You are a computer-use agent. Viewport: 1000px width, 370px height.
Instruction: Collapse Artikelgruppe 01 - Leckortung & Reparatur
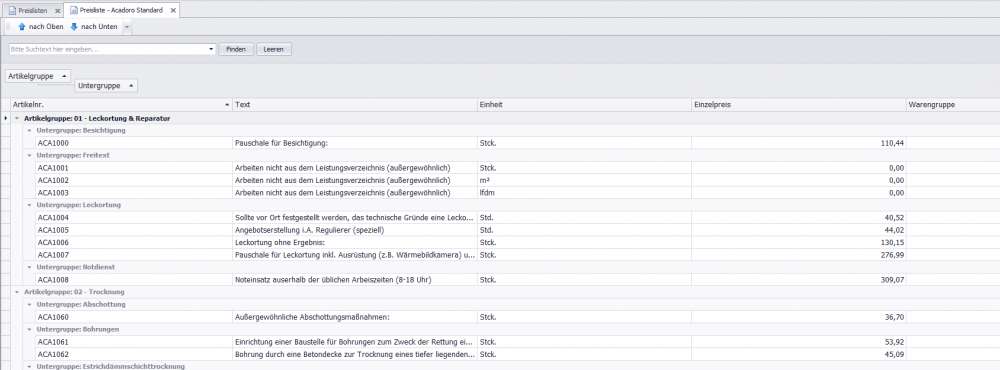click(x=17, y=119)
